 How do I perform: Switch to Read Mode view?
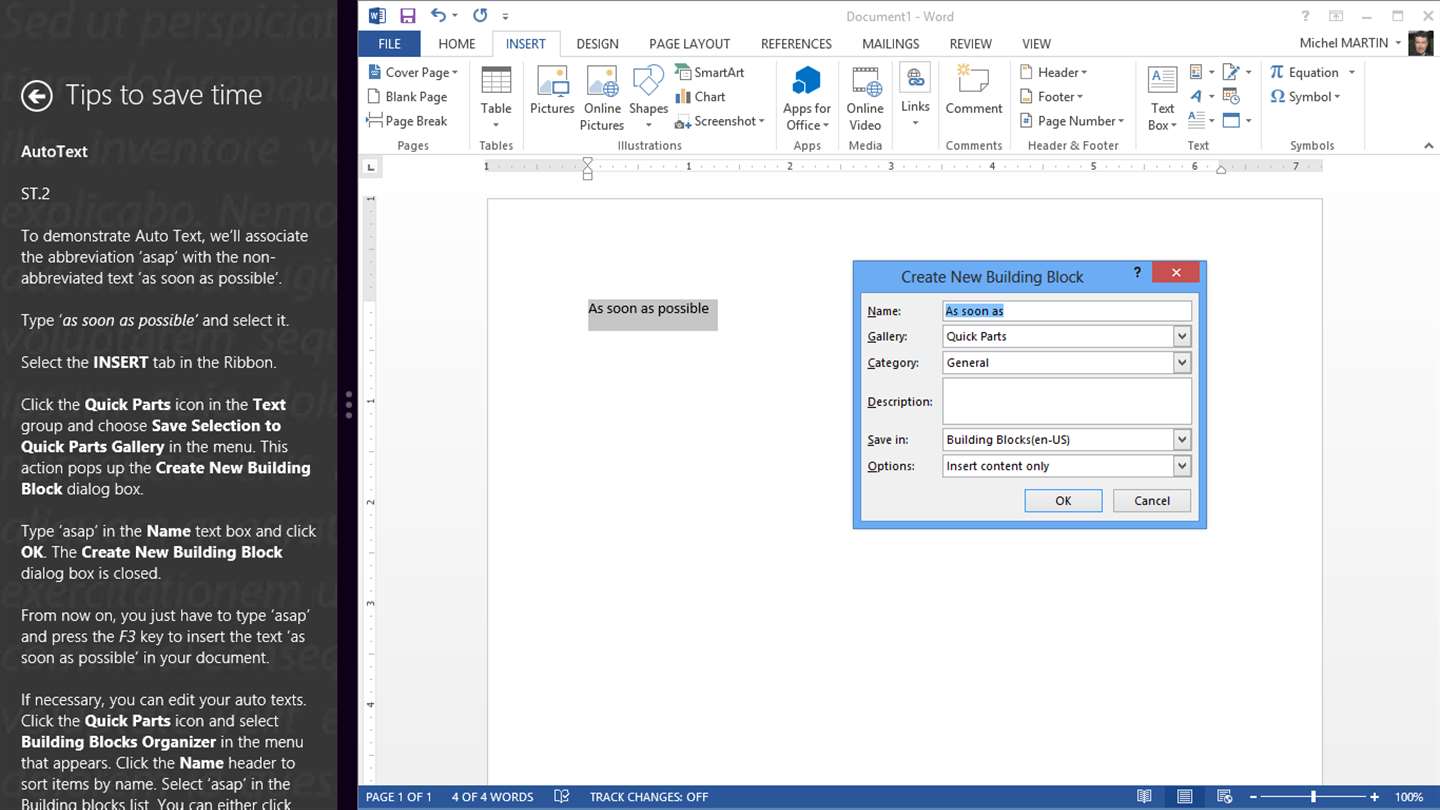(1145, 797)
